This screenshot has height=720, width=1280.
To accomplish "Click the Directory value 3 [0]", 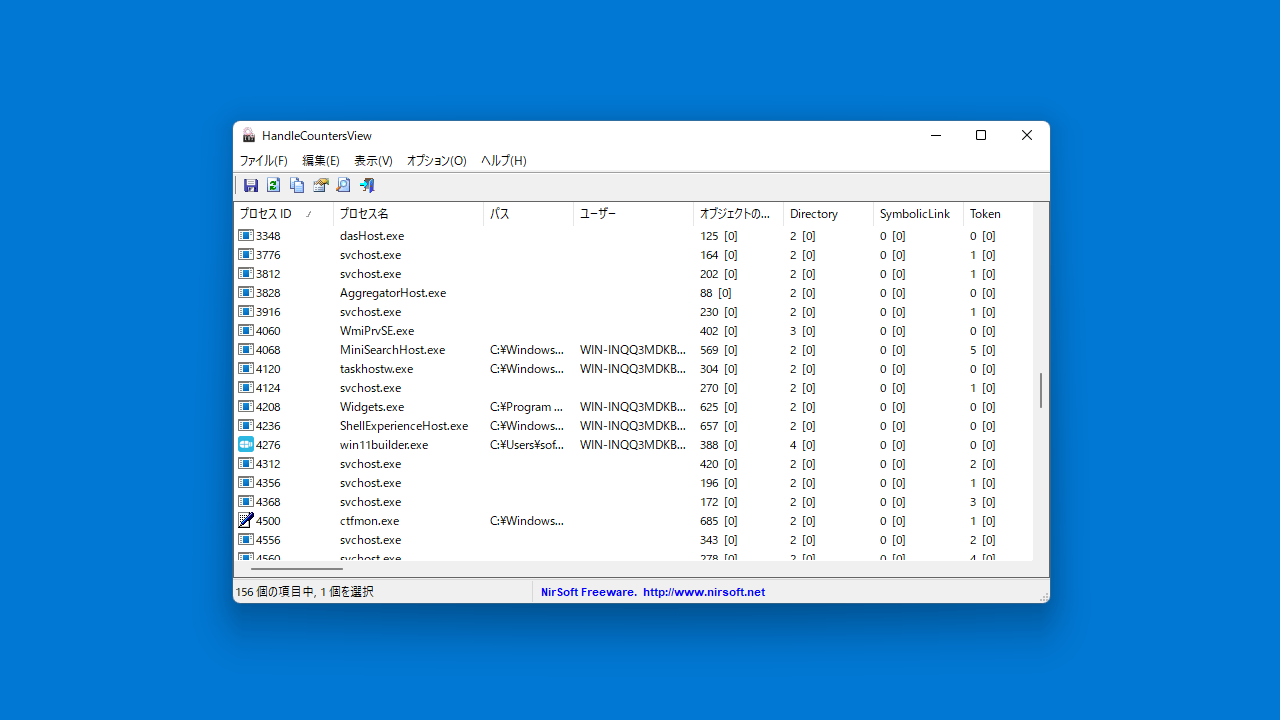I will click(802, 331).
